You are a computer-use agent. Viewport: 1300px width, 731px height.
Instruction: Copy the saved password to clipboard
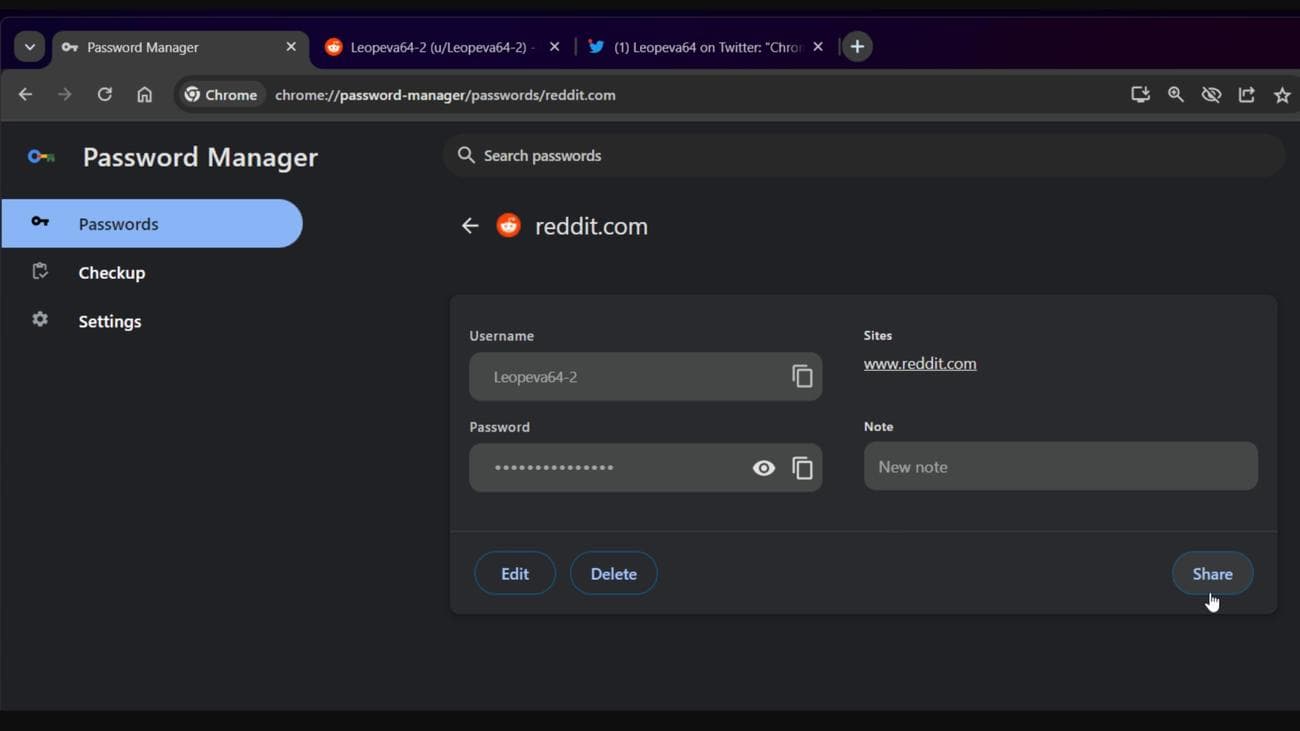(x=802, y=467)
